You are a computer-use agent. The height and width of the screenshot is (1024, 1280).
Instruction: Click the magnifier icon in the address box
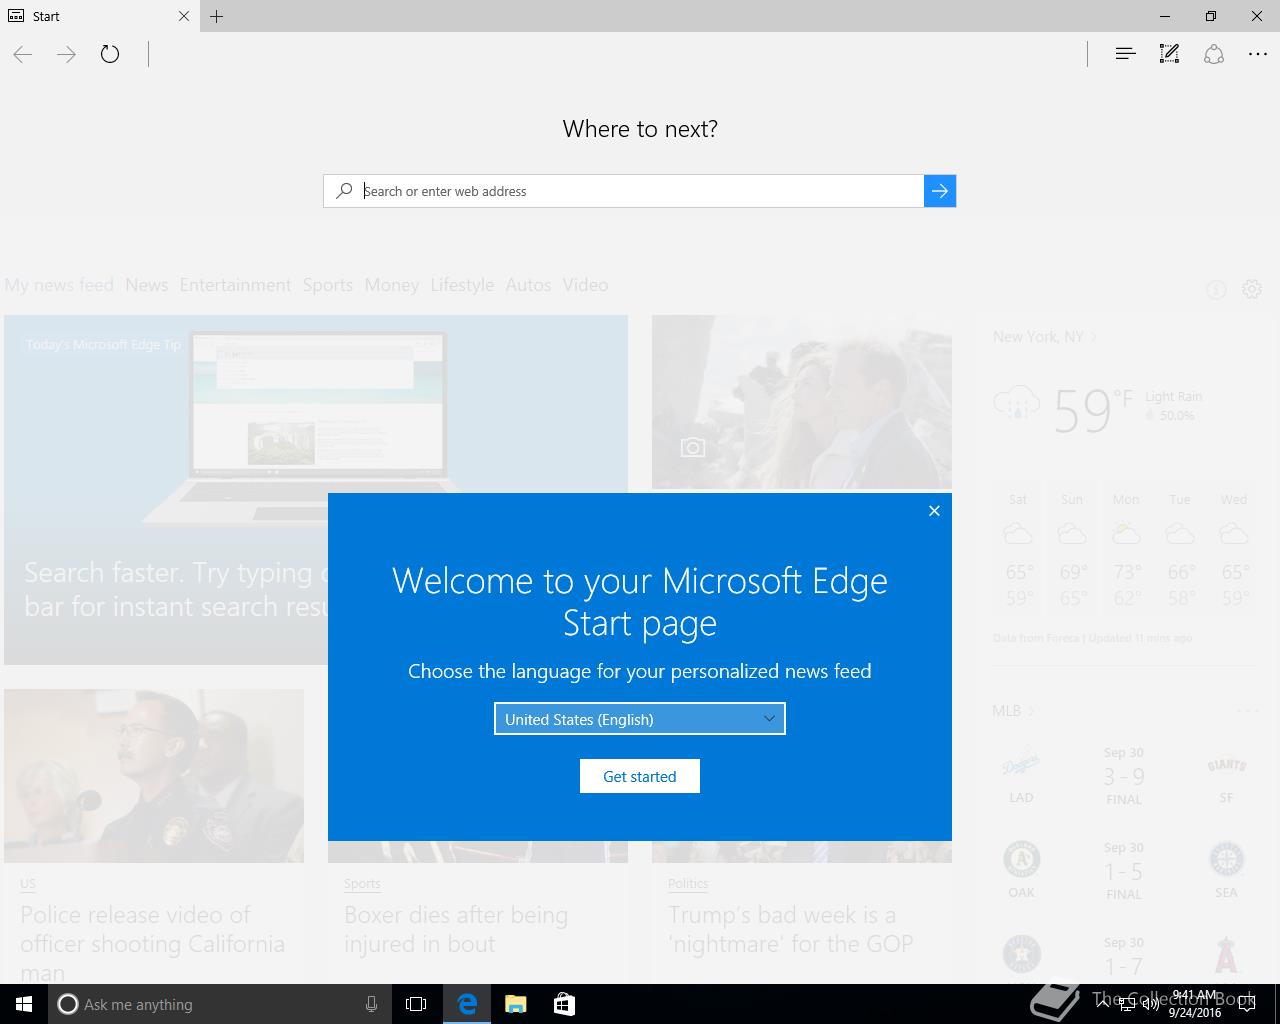pos(344,190)
